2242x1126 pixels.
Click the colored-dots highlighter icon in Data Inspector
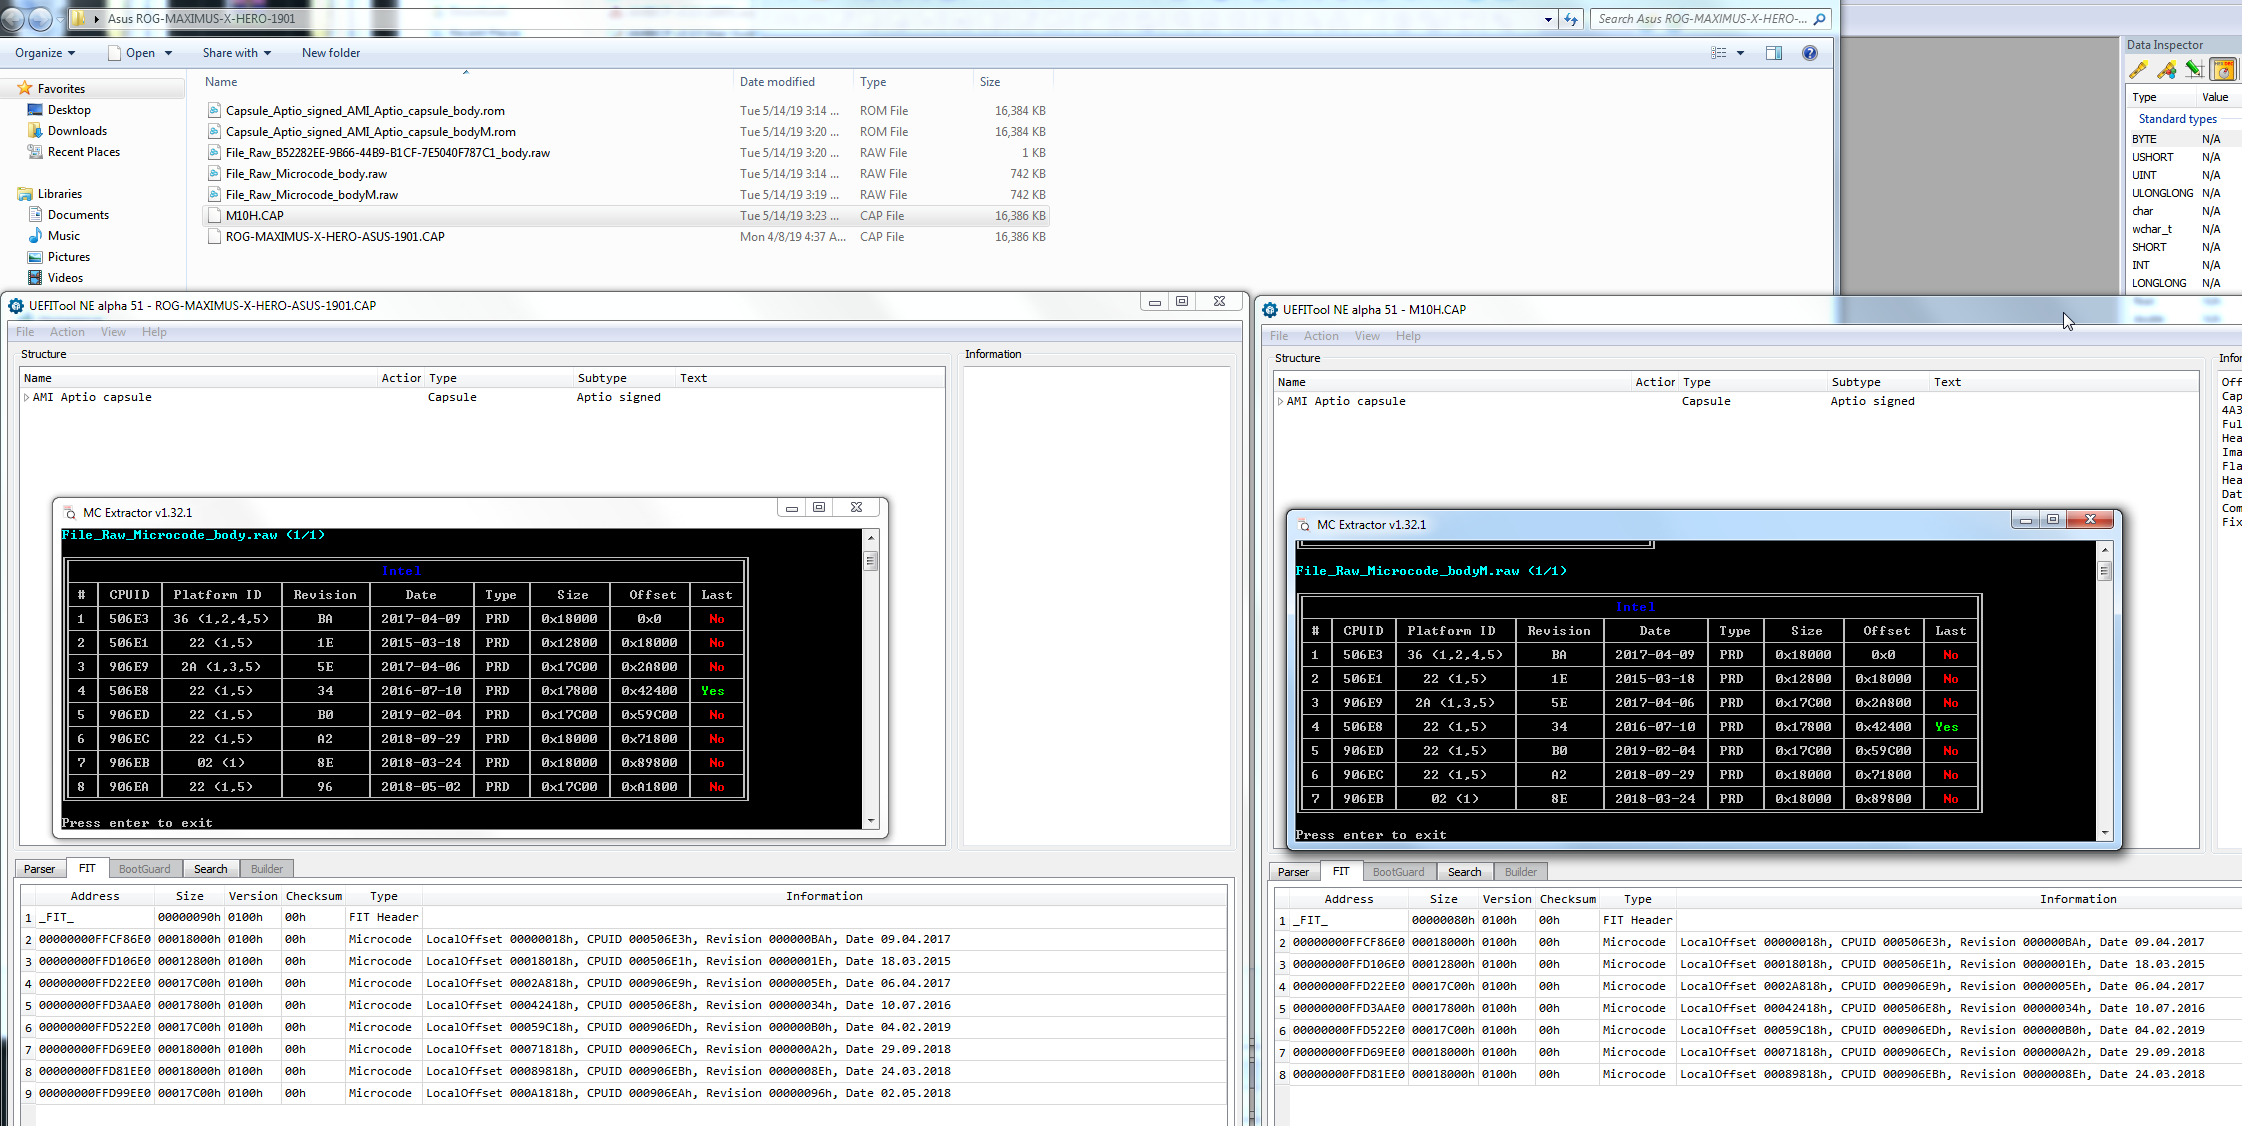coord(2166,69)
